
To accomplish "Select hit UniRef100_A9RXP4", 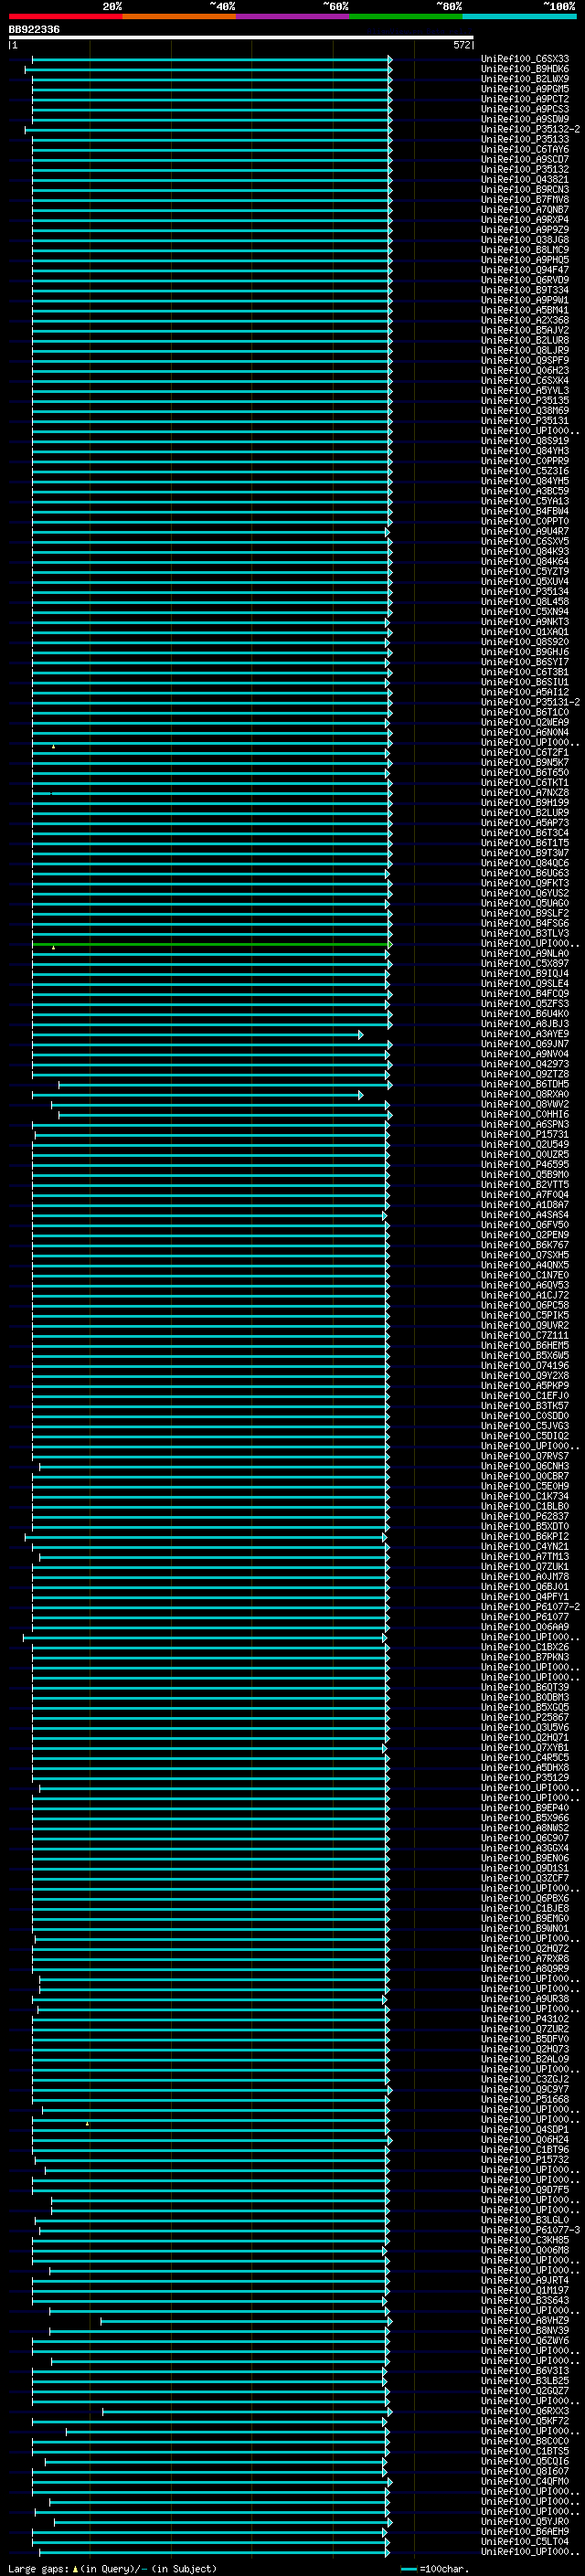I will [x=524, y=220].
